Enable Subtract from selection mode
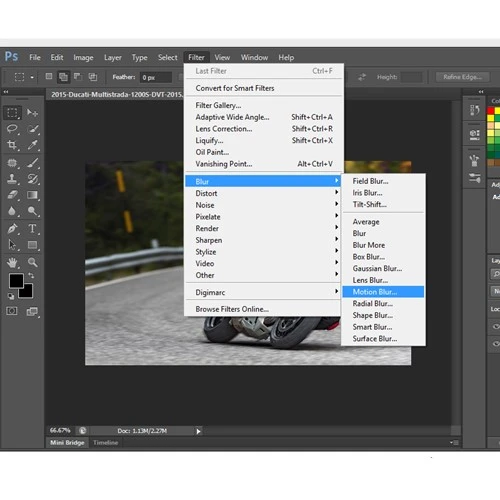Viewport: 500px width, 500px height. [x=78, y=77]
